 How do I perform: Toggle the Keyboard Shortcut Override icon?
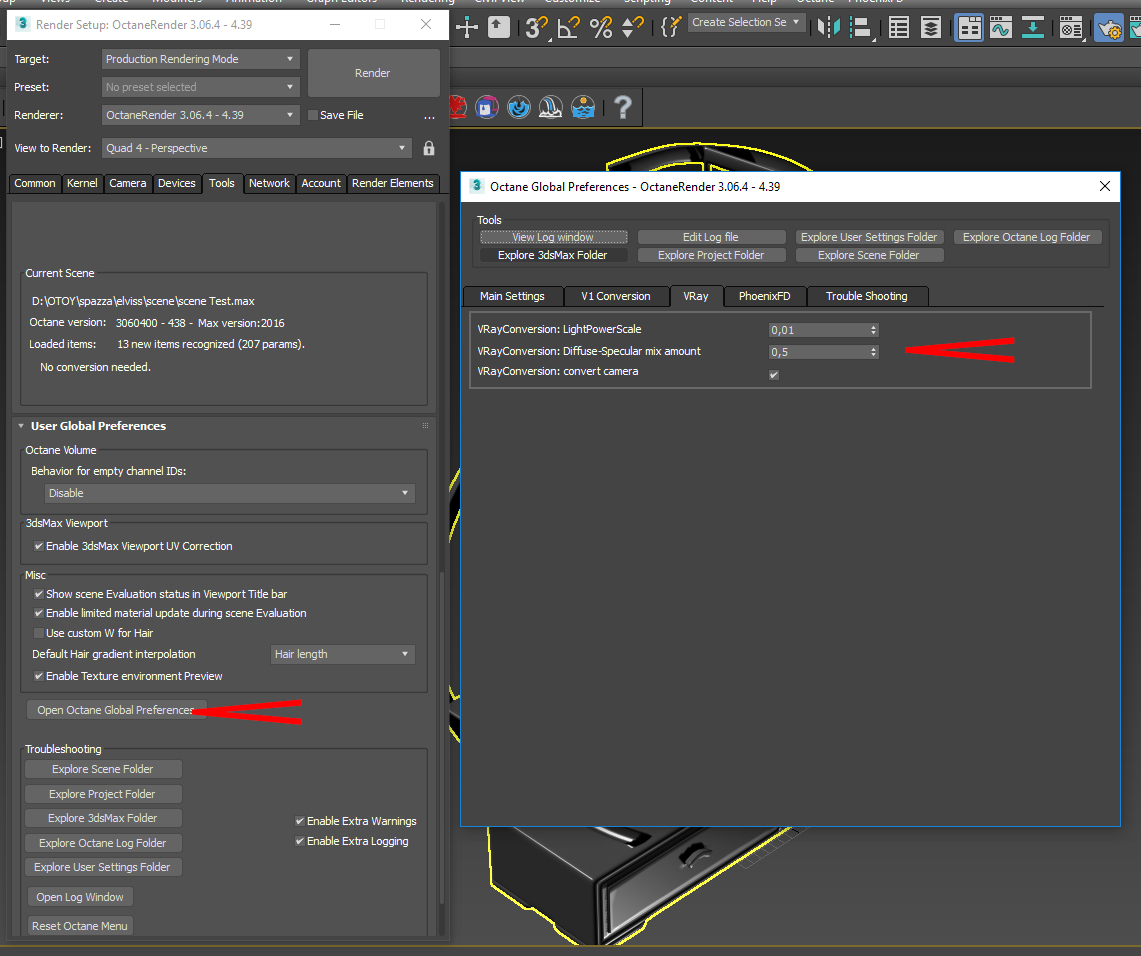[498, 28]
